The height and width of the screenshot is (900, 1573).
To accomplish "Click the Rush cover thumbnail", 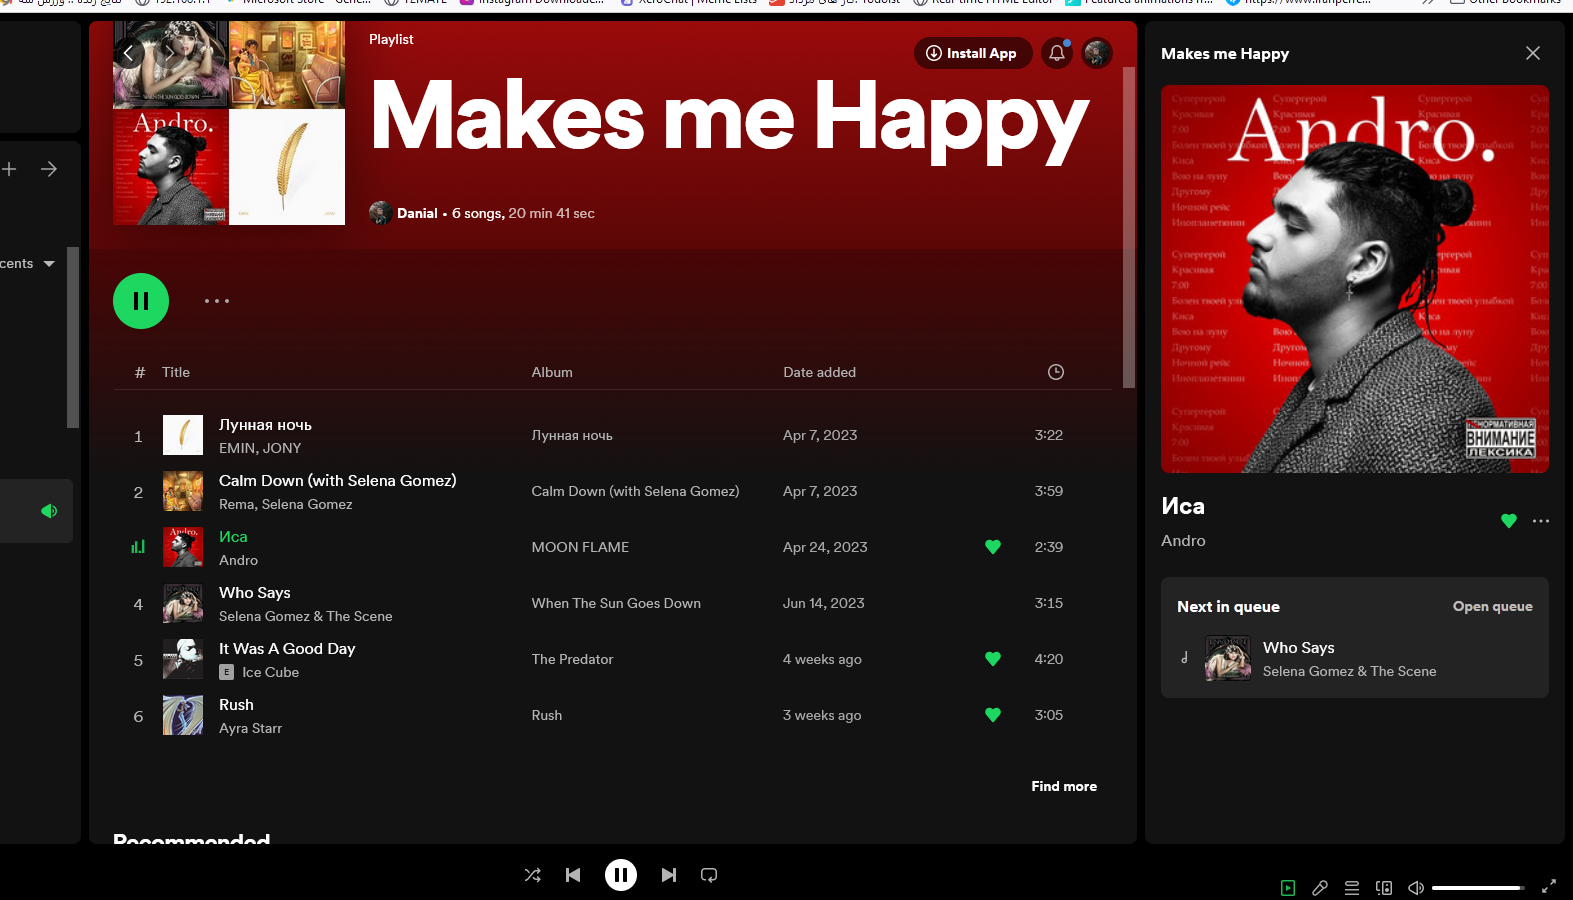I will [x=183, y=715].
